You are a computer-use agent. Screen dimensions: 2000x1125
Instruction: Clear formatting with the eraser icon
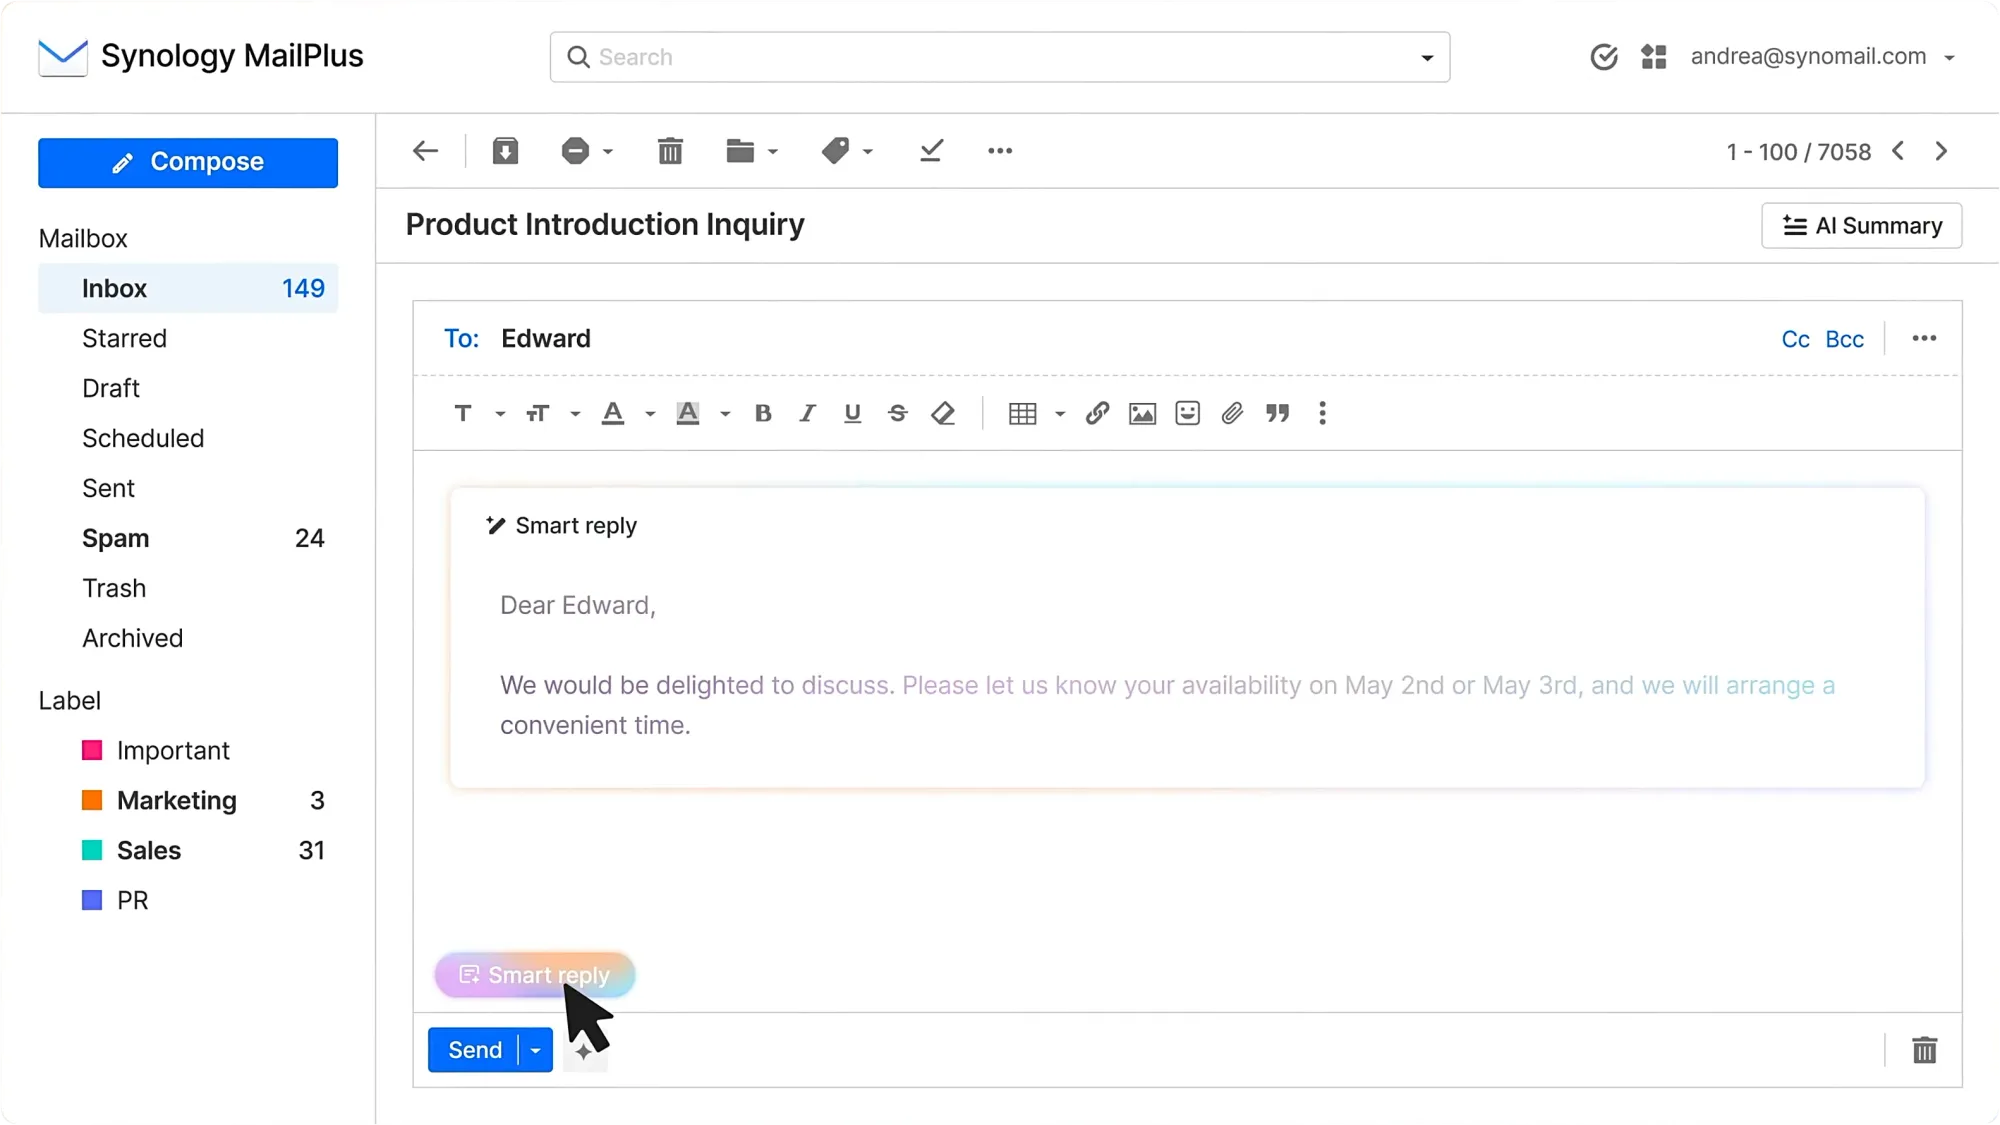(943, 413)
